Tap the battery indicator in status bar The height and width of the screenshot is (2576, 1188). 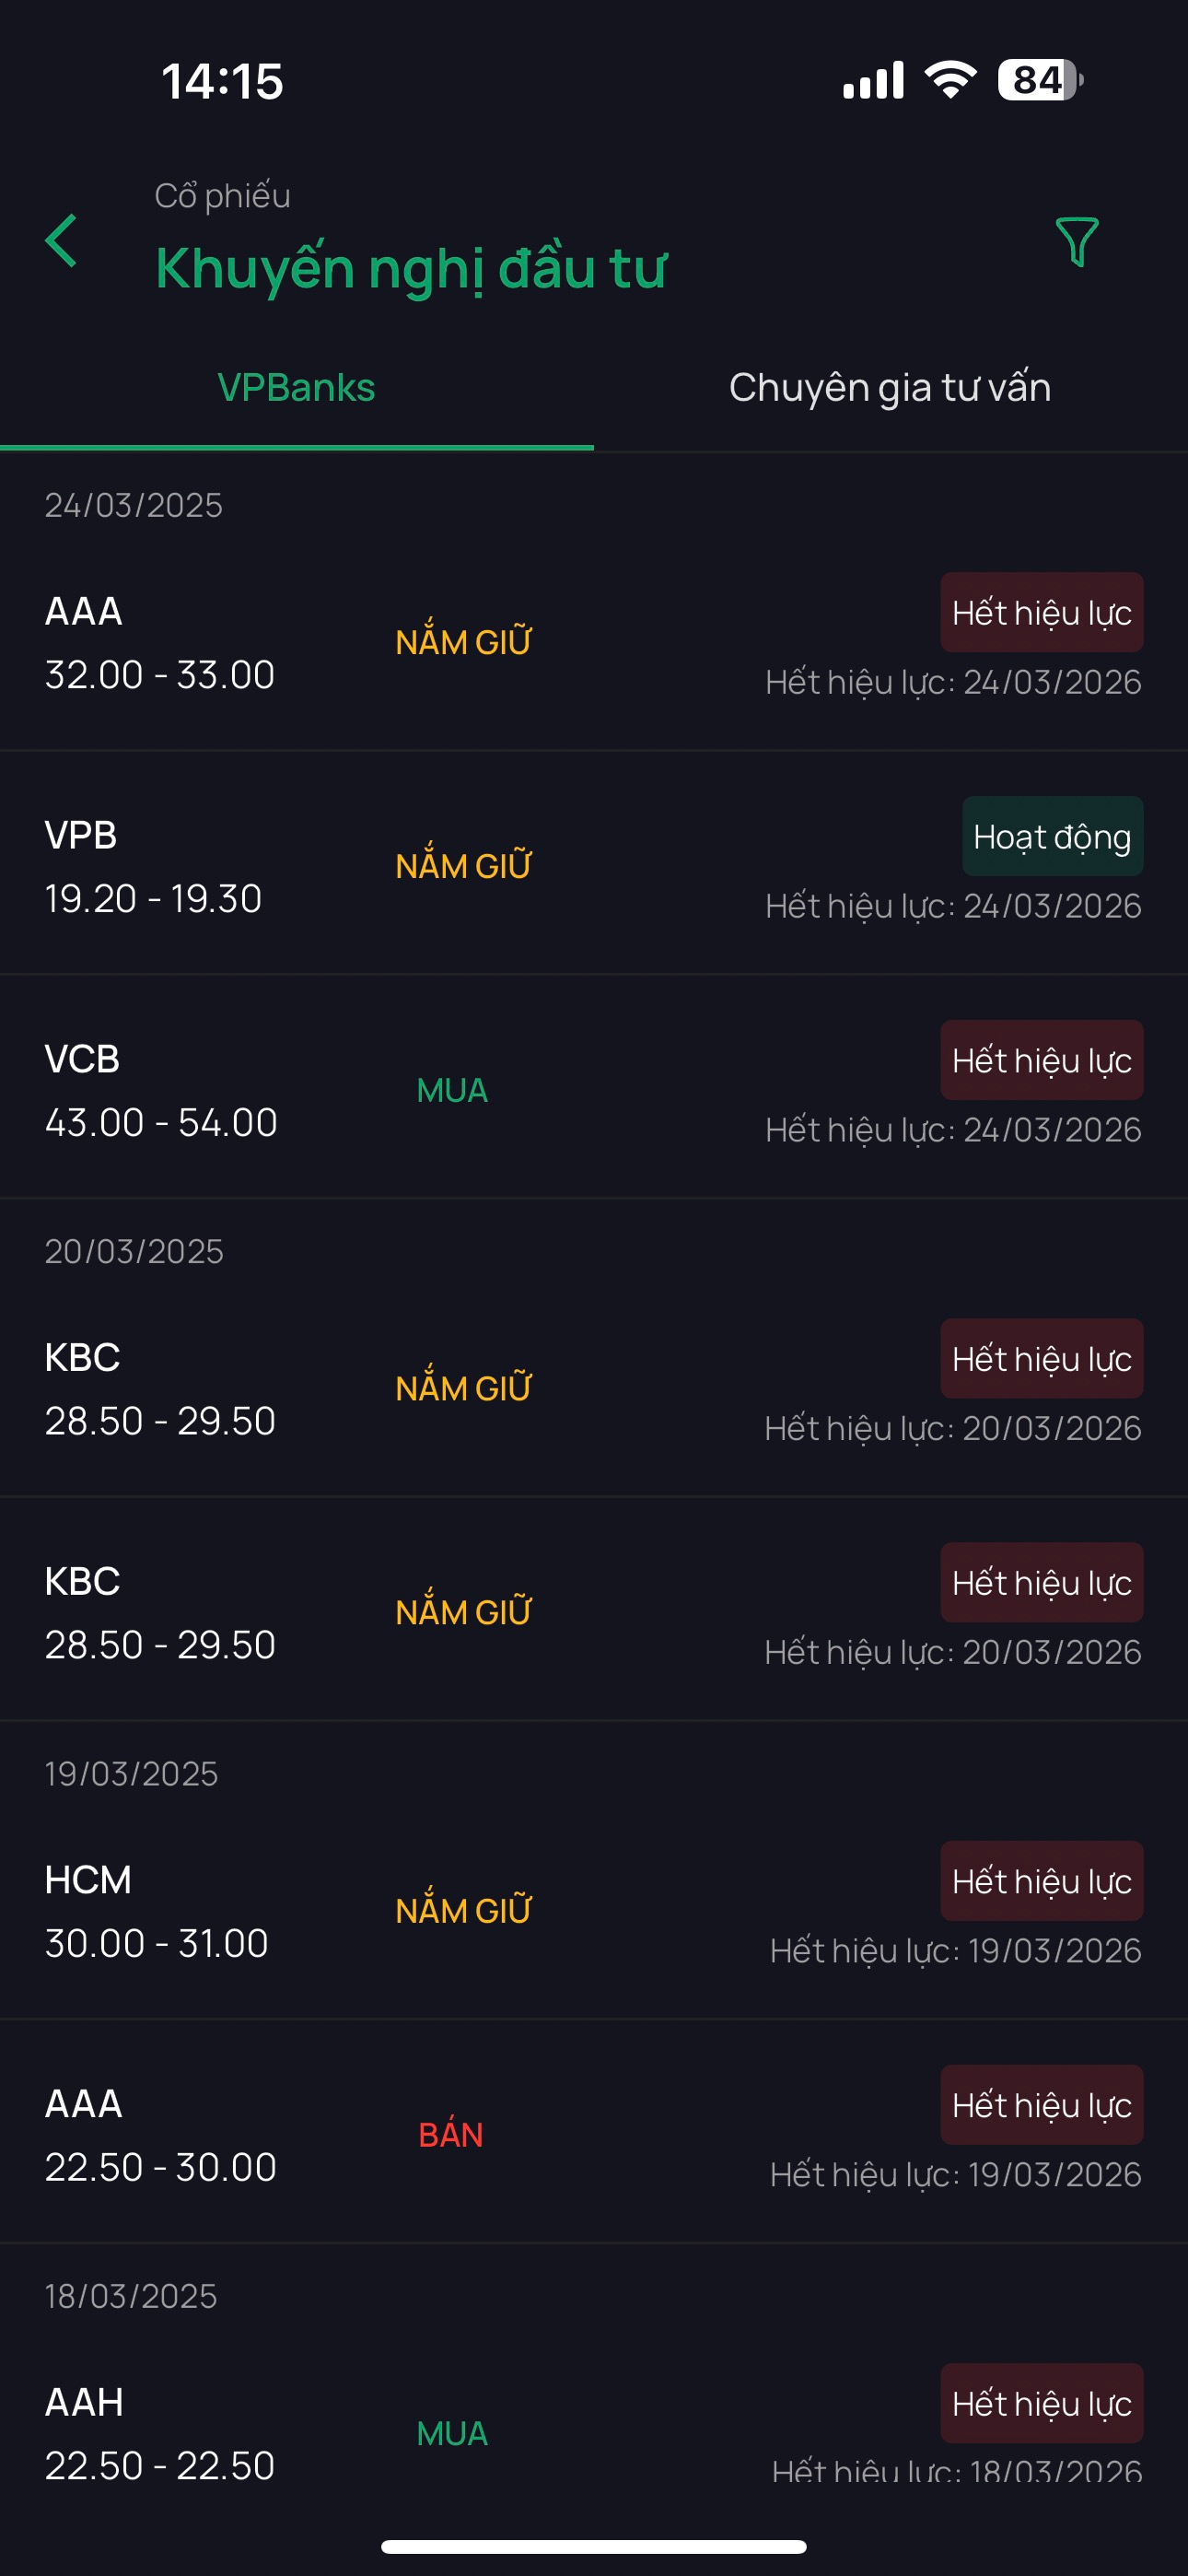1039,81
